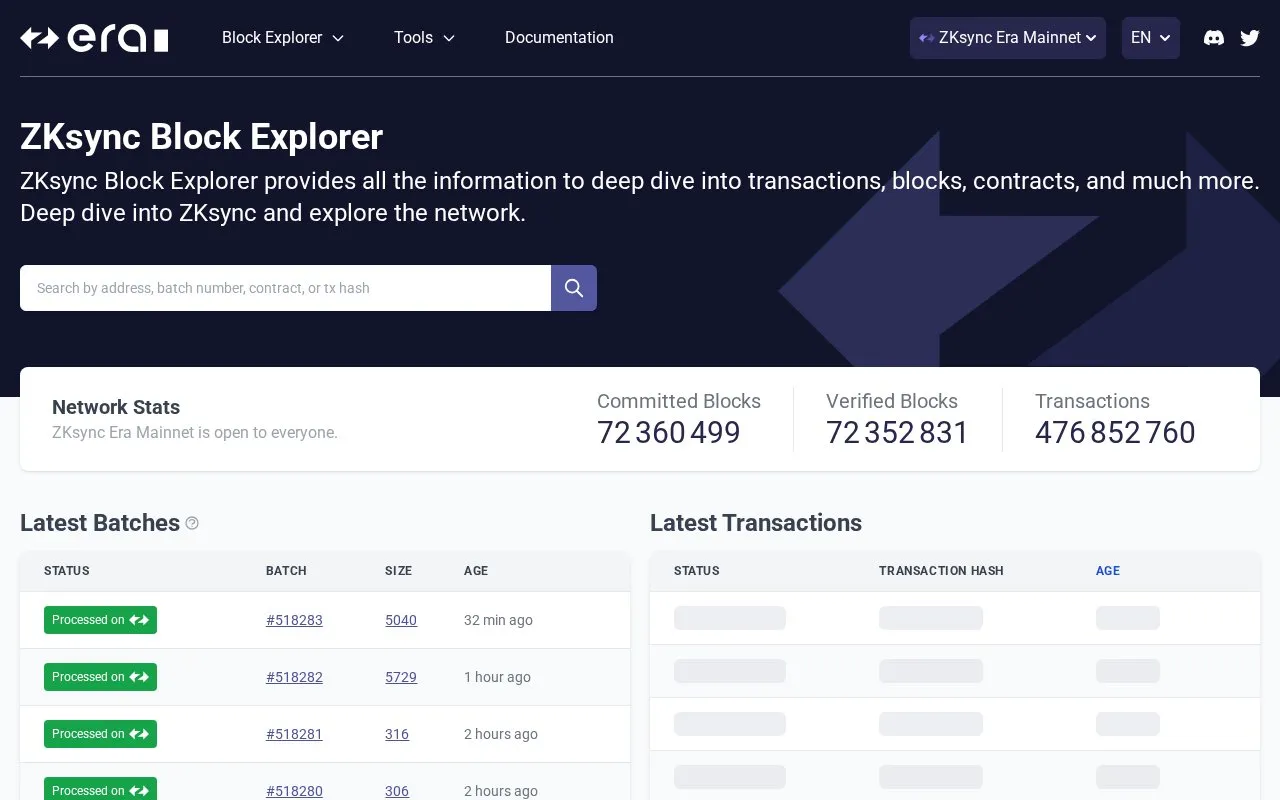
Task: Open batch #518280
Action: tap(294, 791)
